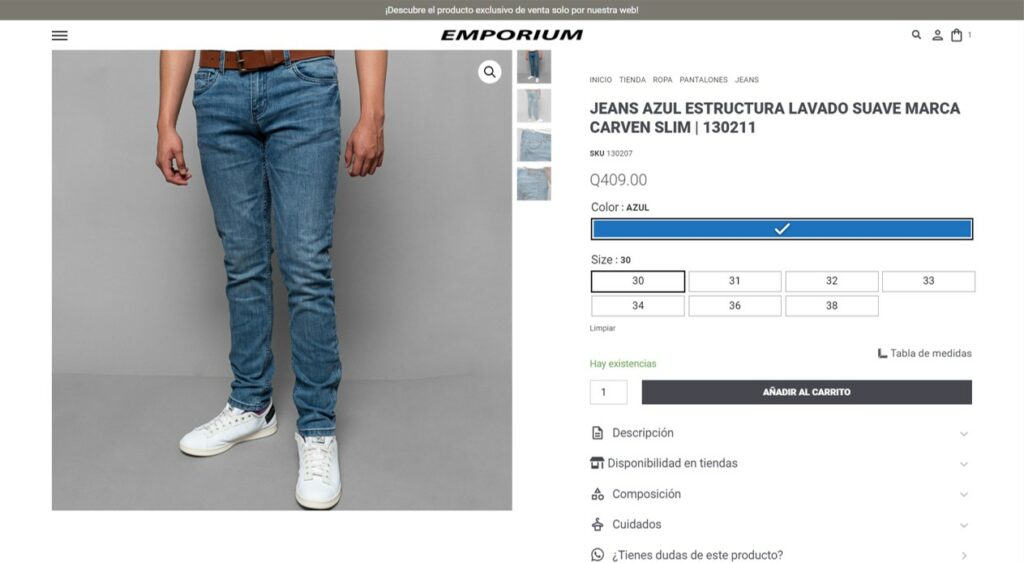Choose size 34 option
This screenshot has height=563, width=1024.
[638, 306]
